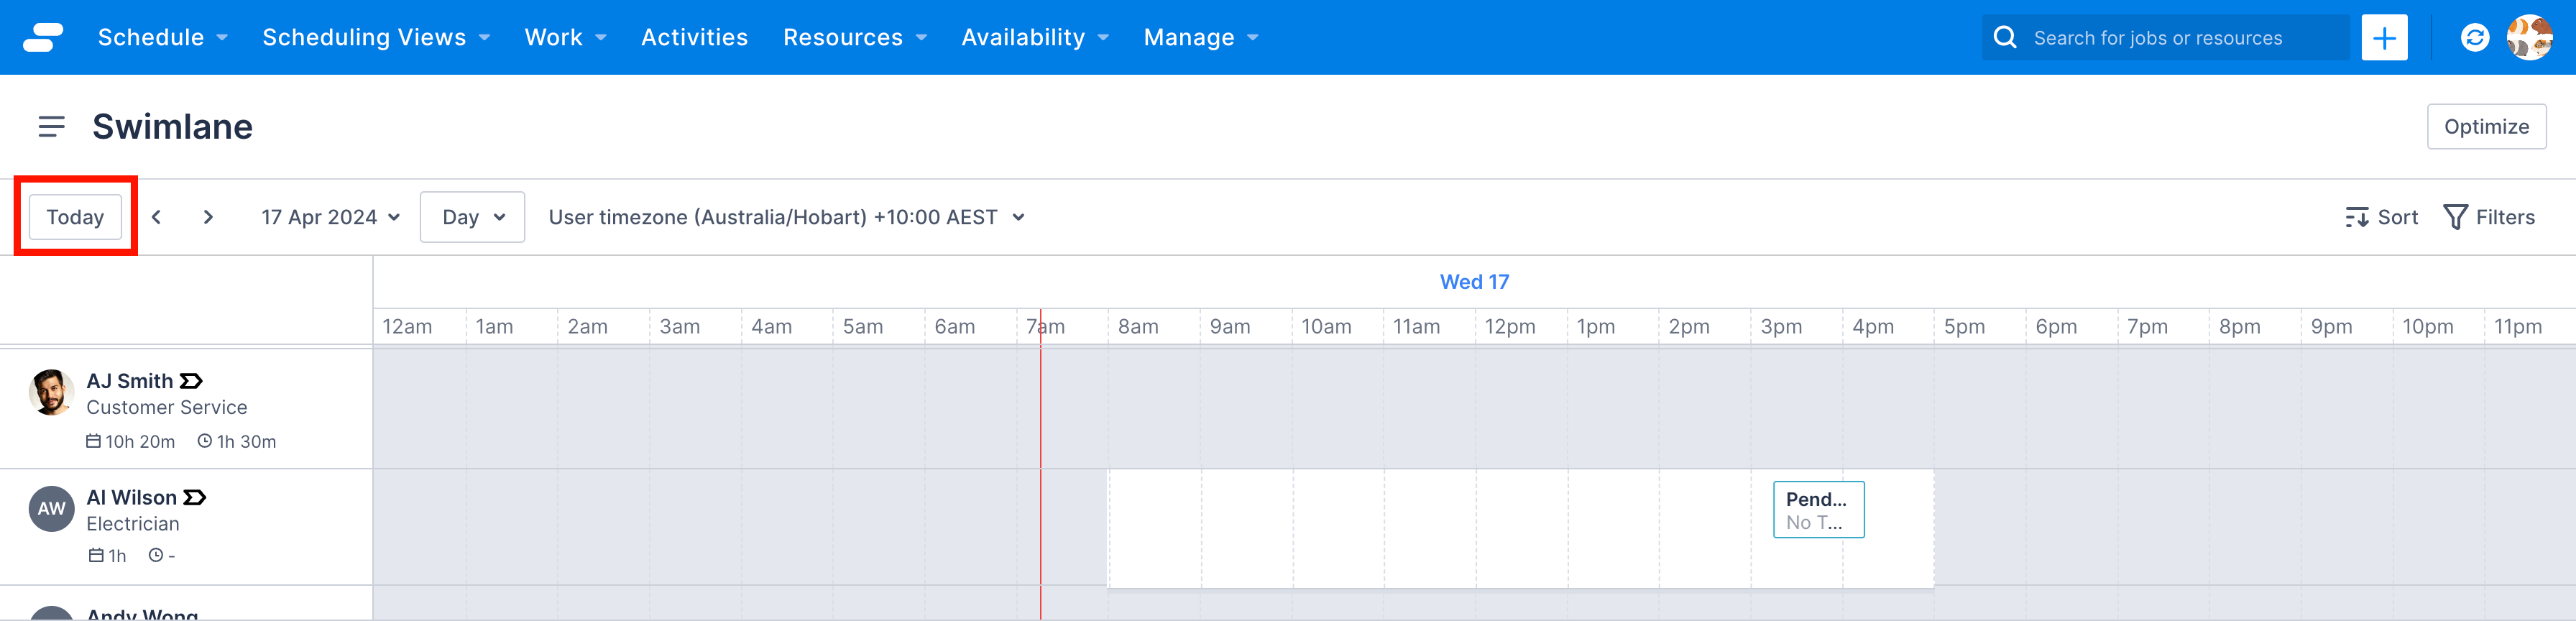Open the user profile avatar
This screenshot has height=621, width=2576.
2529,38
